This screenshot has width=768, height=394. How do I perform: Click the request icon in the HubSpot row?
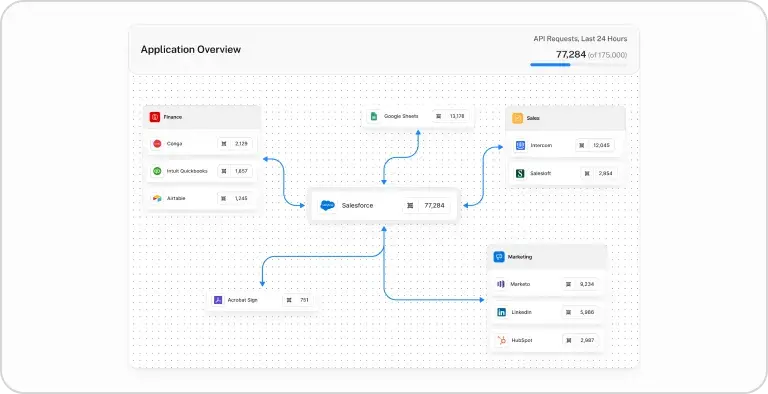point(569,340)
